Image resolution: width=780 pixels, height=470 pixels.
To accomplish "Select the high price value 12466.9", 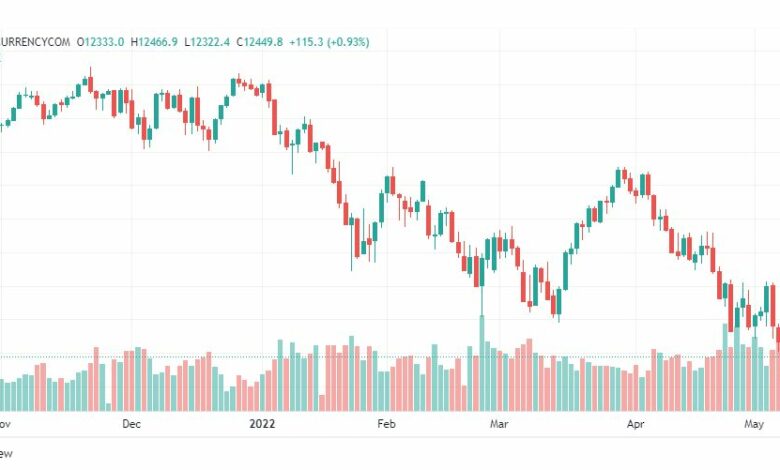I will 158,42.
